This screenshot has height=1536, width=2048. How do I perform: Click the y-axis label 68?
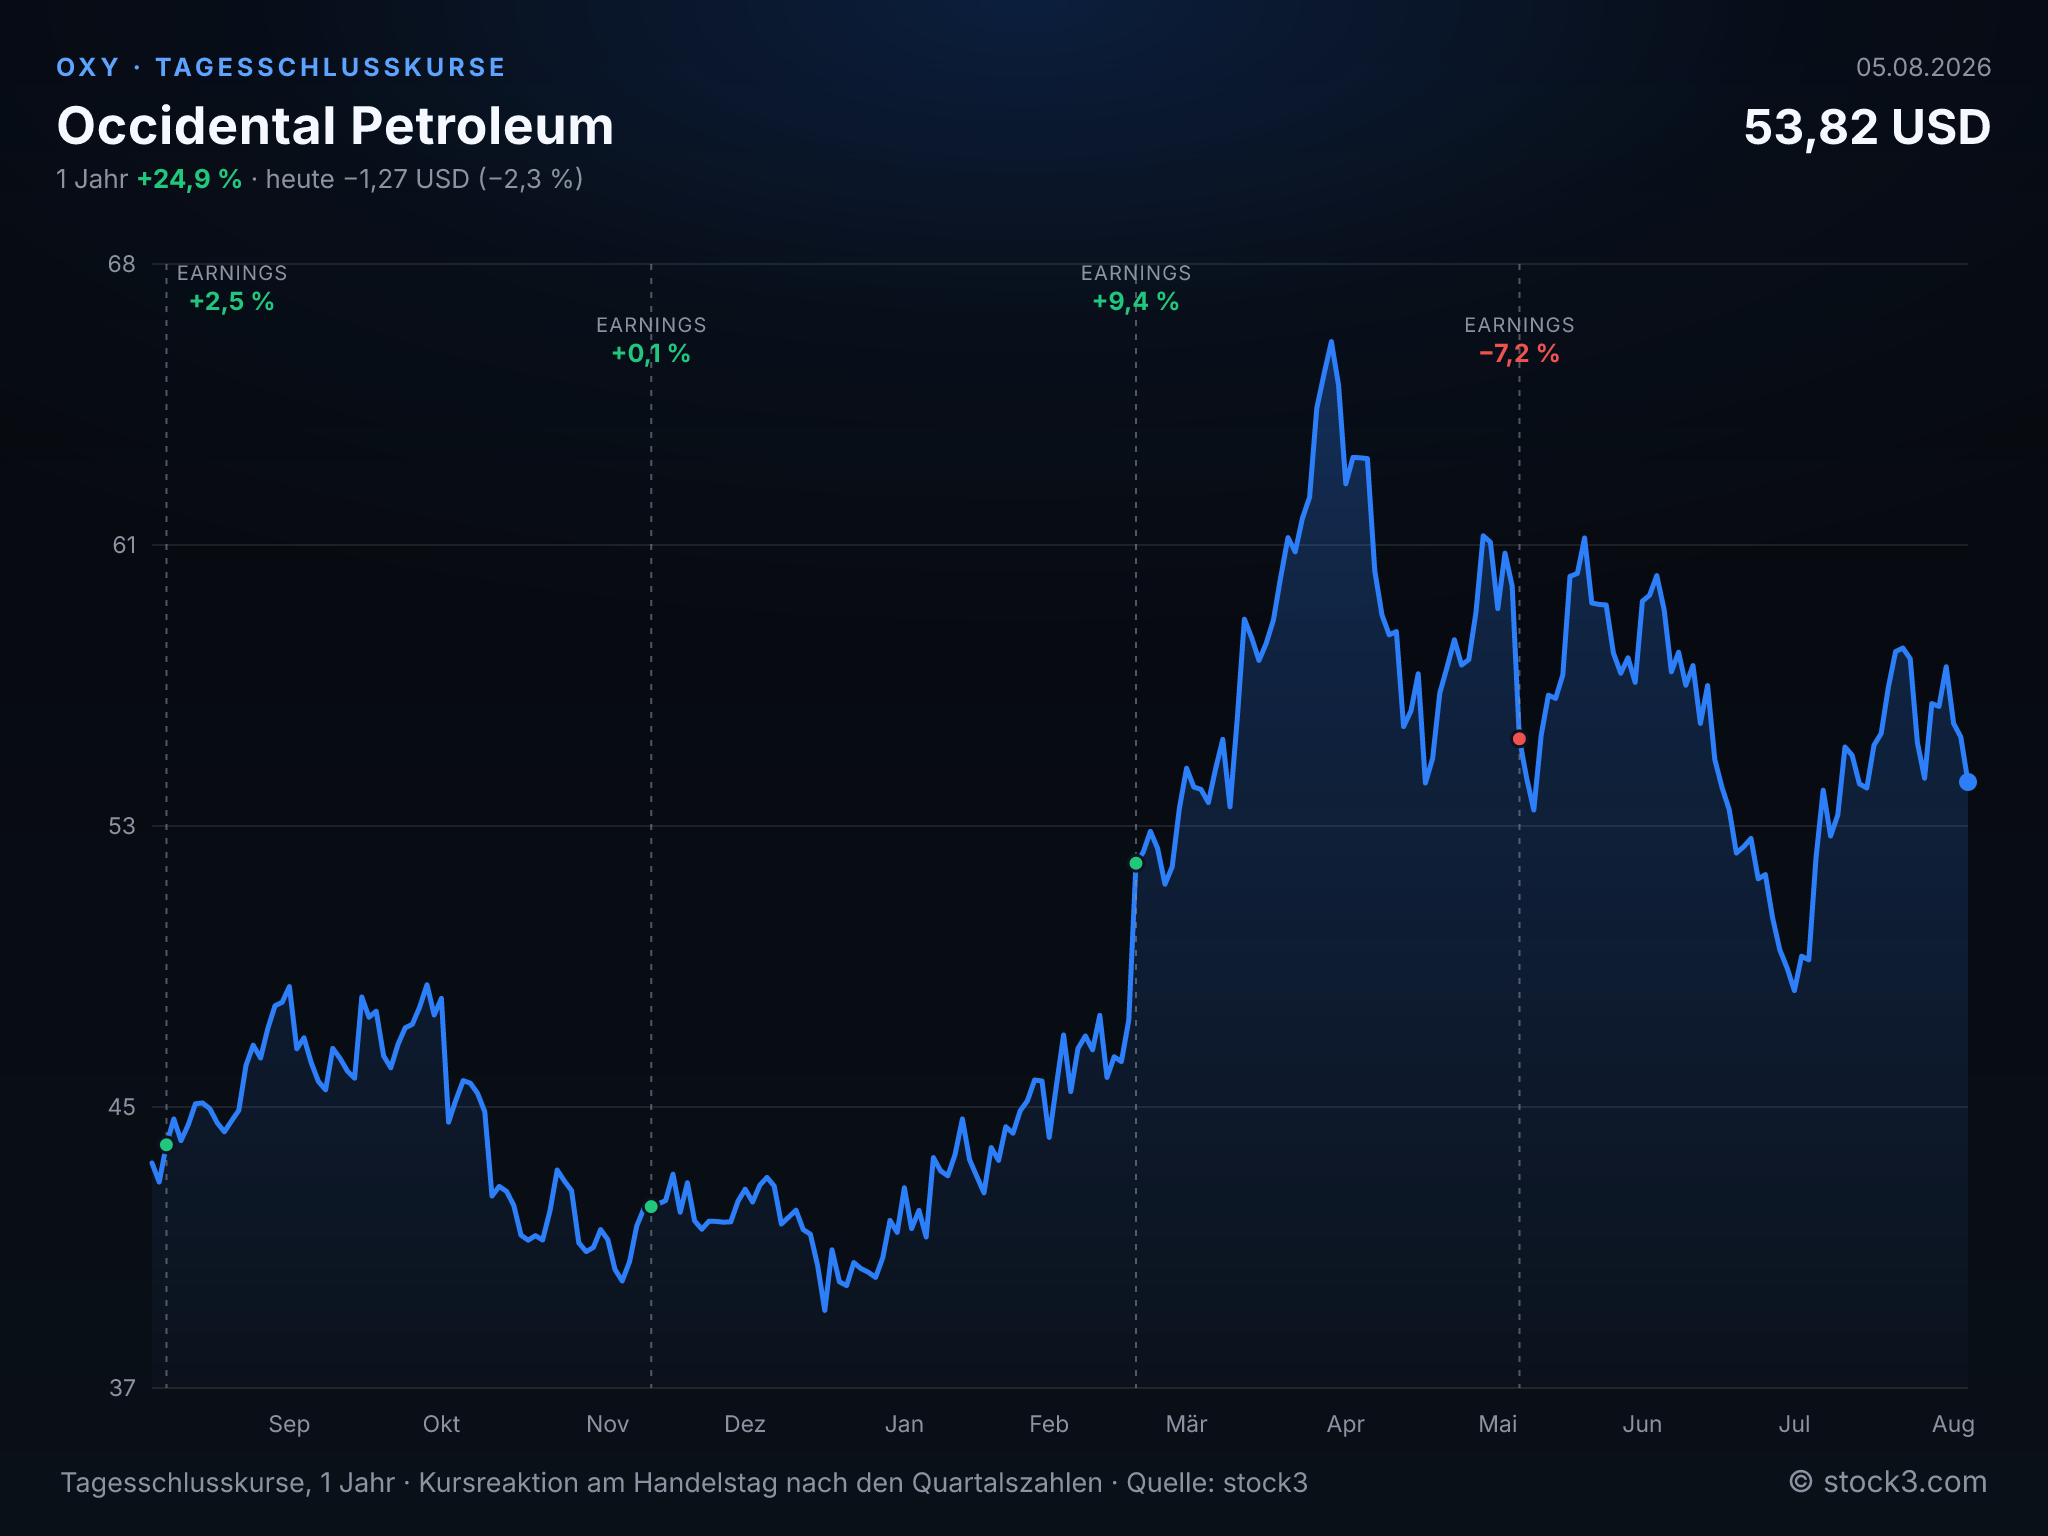coord(122,264)
